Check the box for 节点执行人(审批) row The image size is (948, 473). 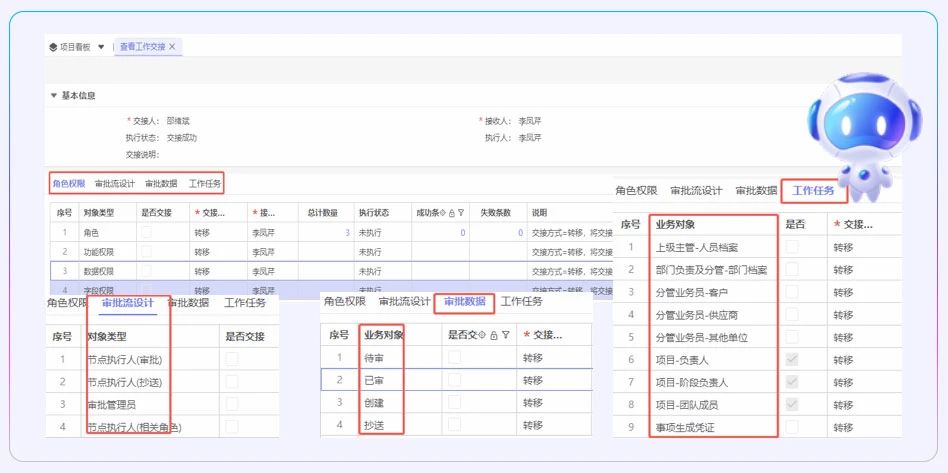click(x=232, y=359)
